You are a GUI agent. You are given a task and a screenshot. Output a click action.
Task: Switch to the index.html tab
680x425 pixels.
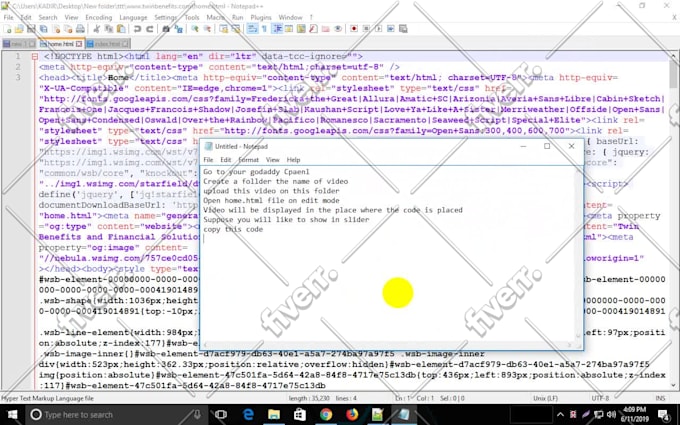(108, 44)
